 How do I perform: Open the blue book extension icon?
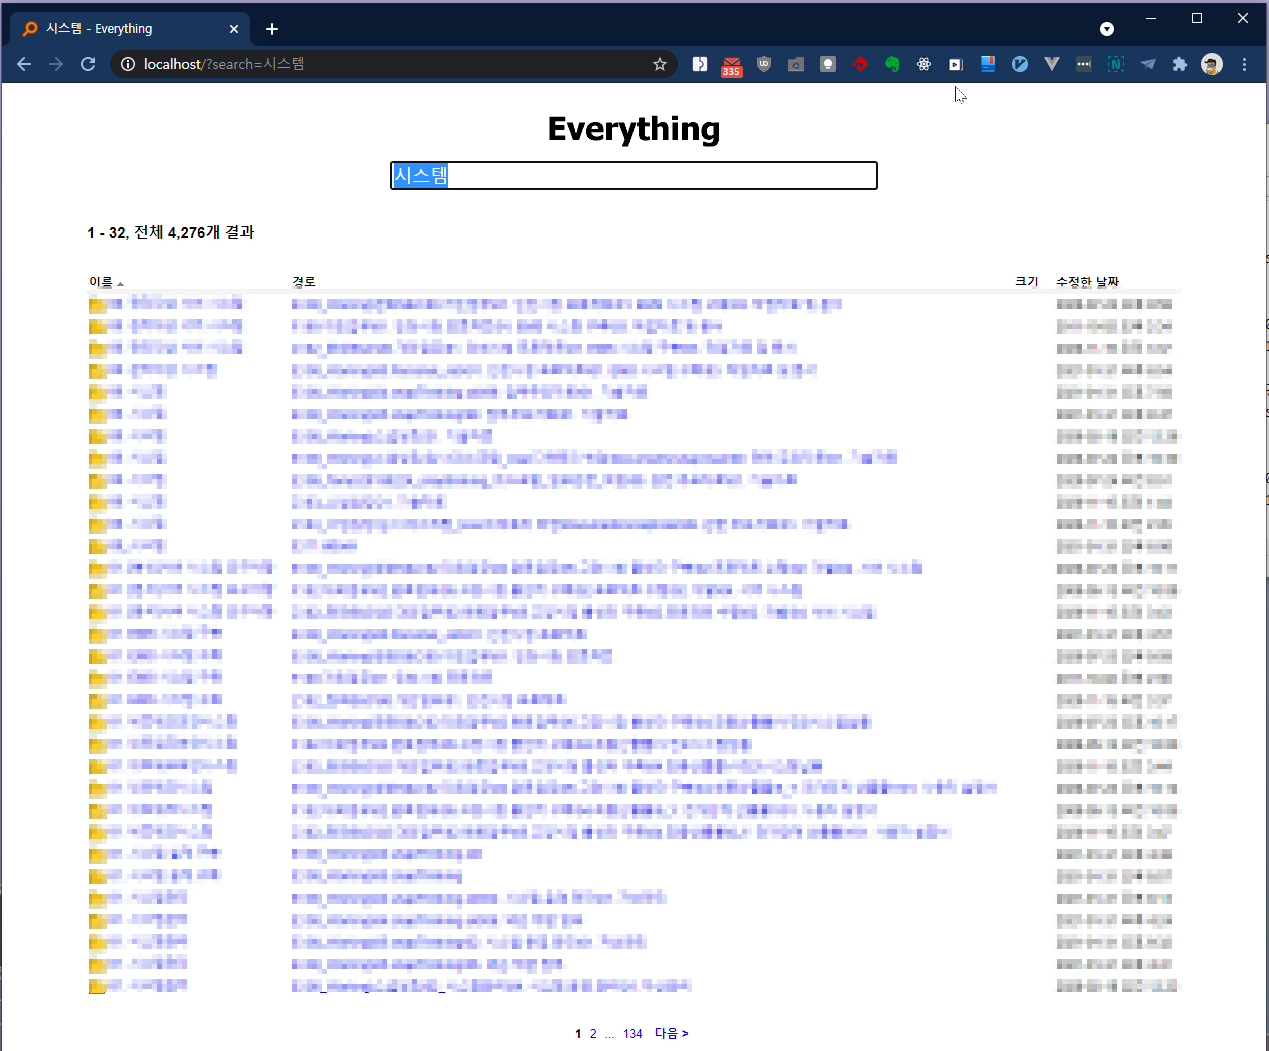[988, 64]
